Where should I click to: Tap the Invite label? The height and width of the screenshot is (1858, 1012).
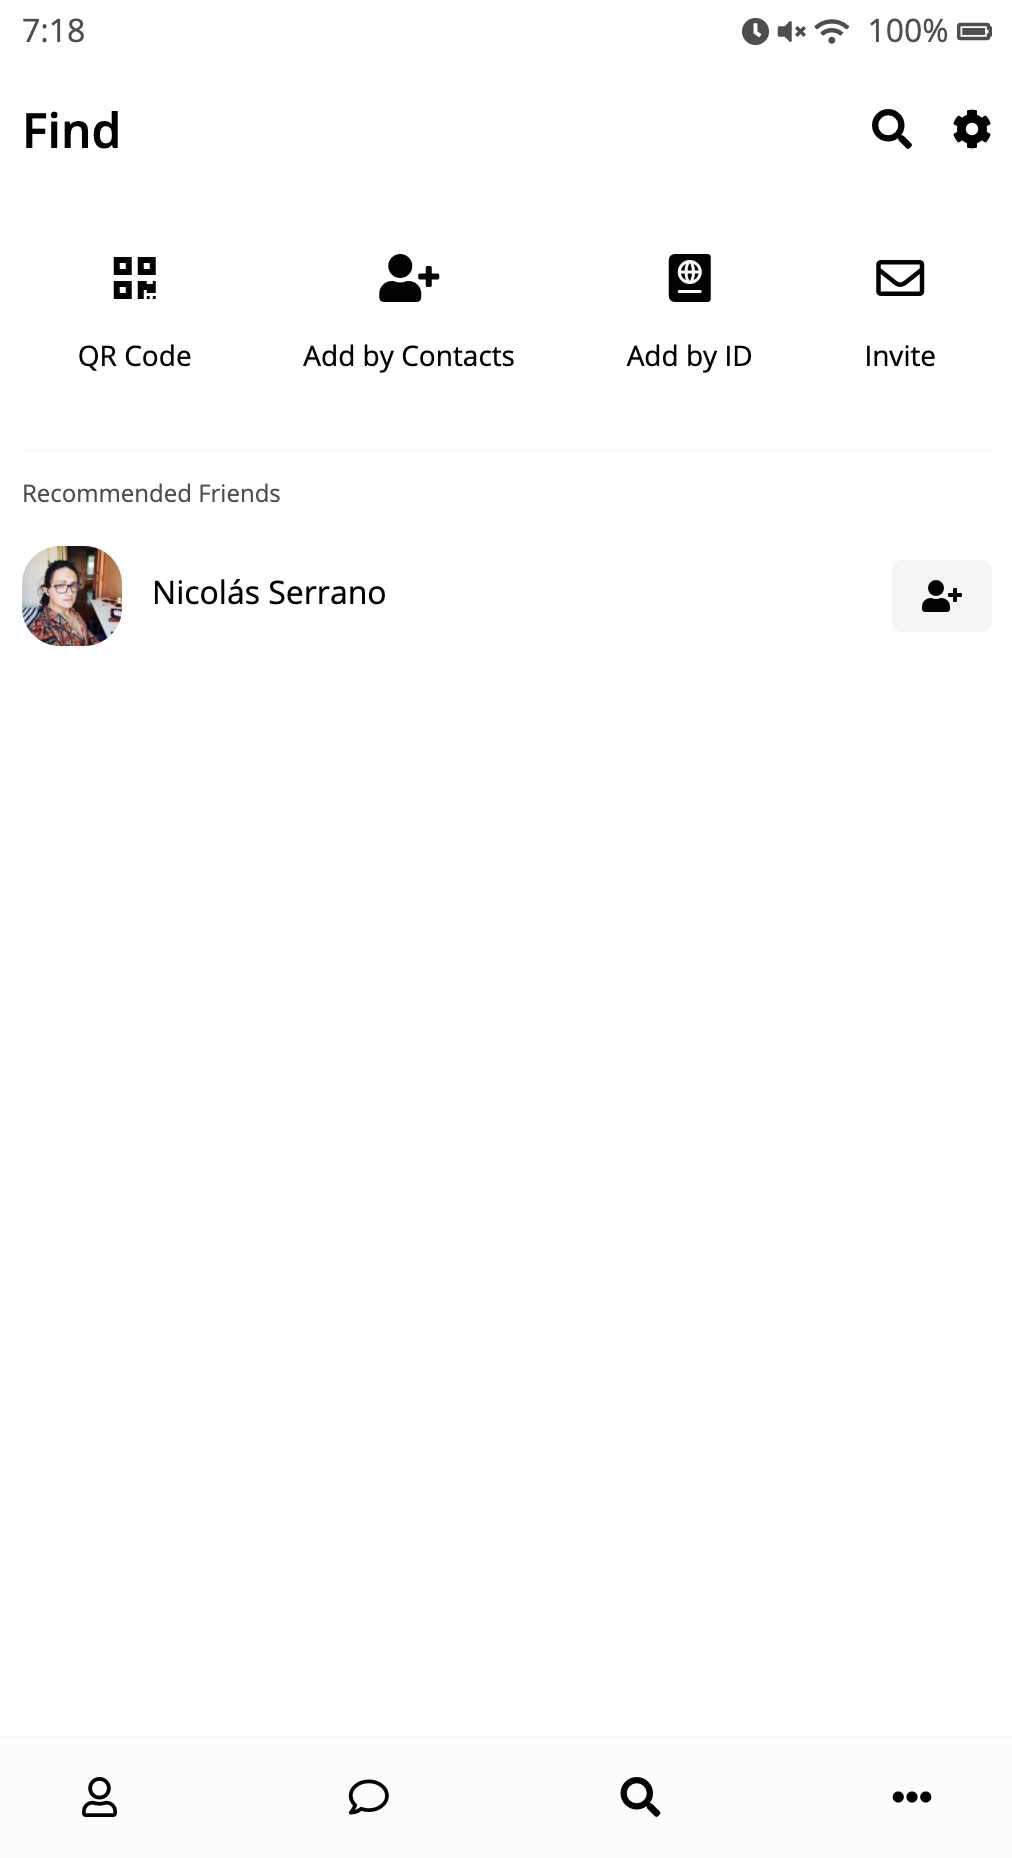pos(900,356)
